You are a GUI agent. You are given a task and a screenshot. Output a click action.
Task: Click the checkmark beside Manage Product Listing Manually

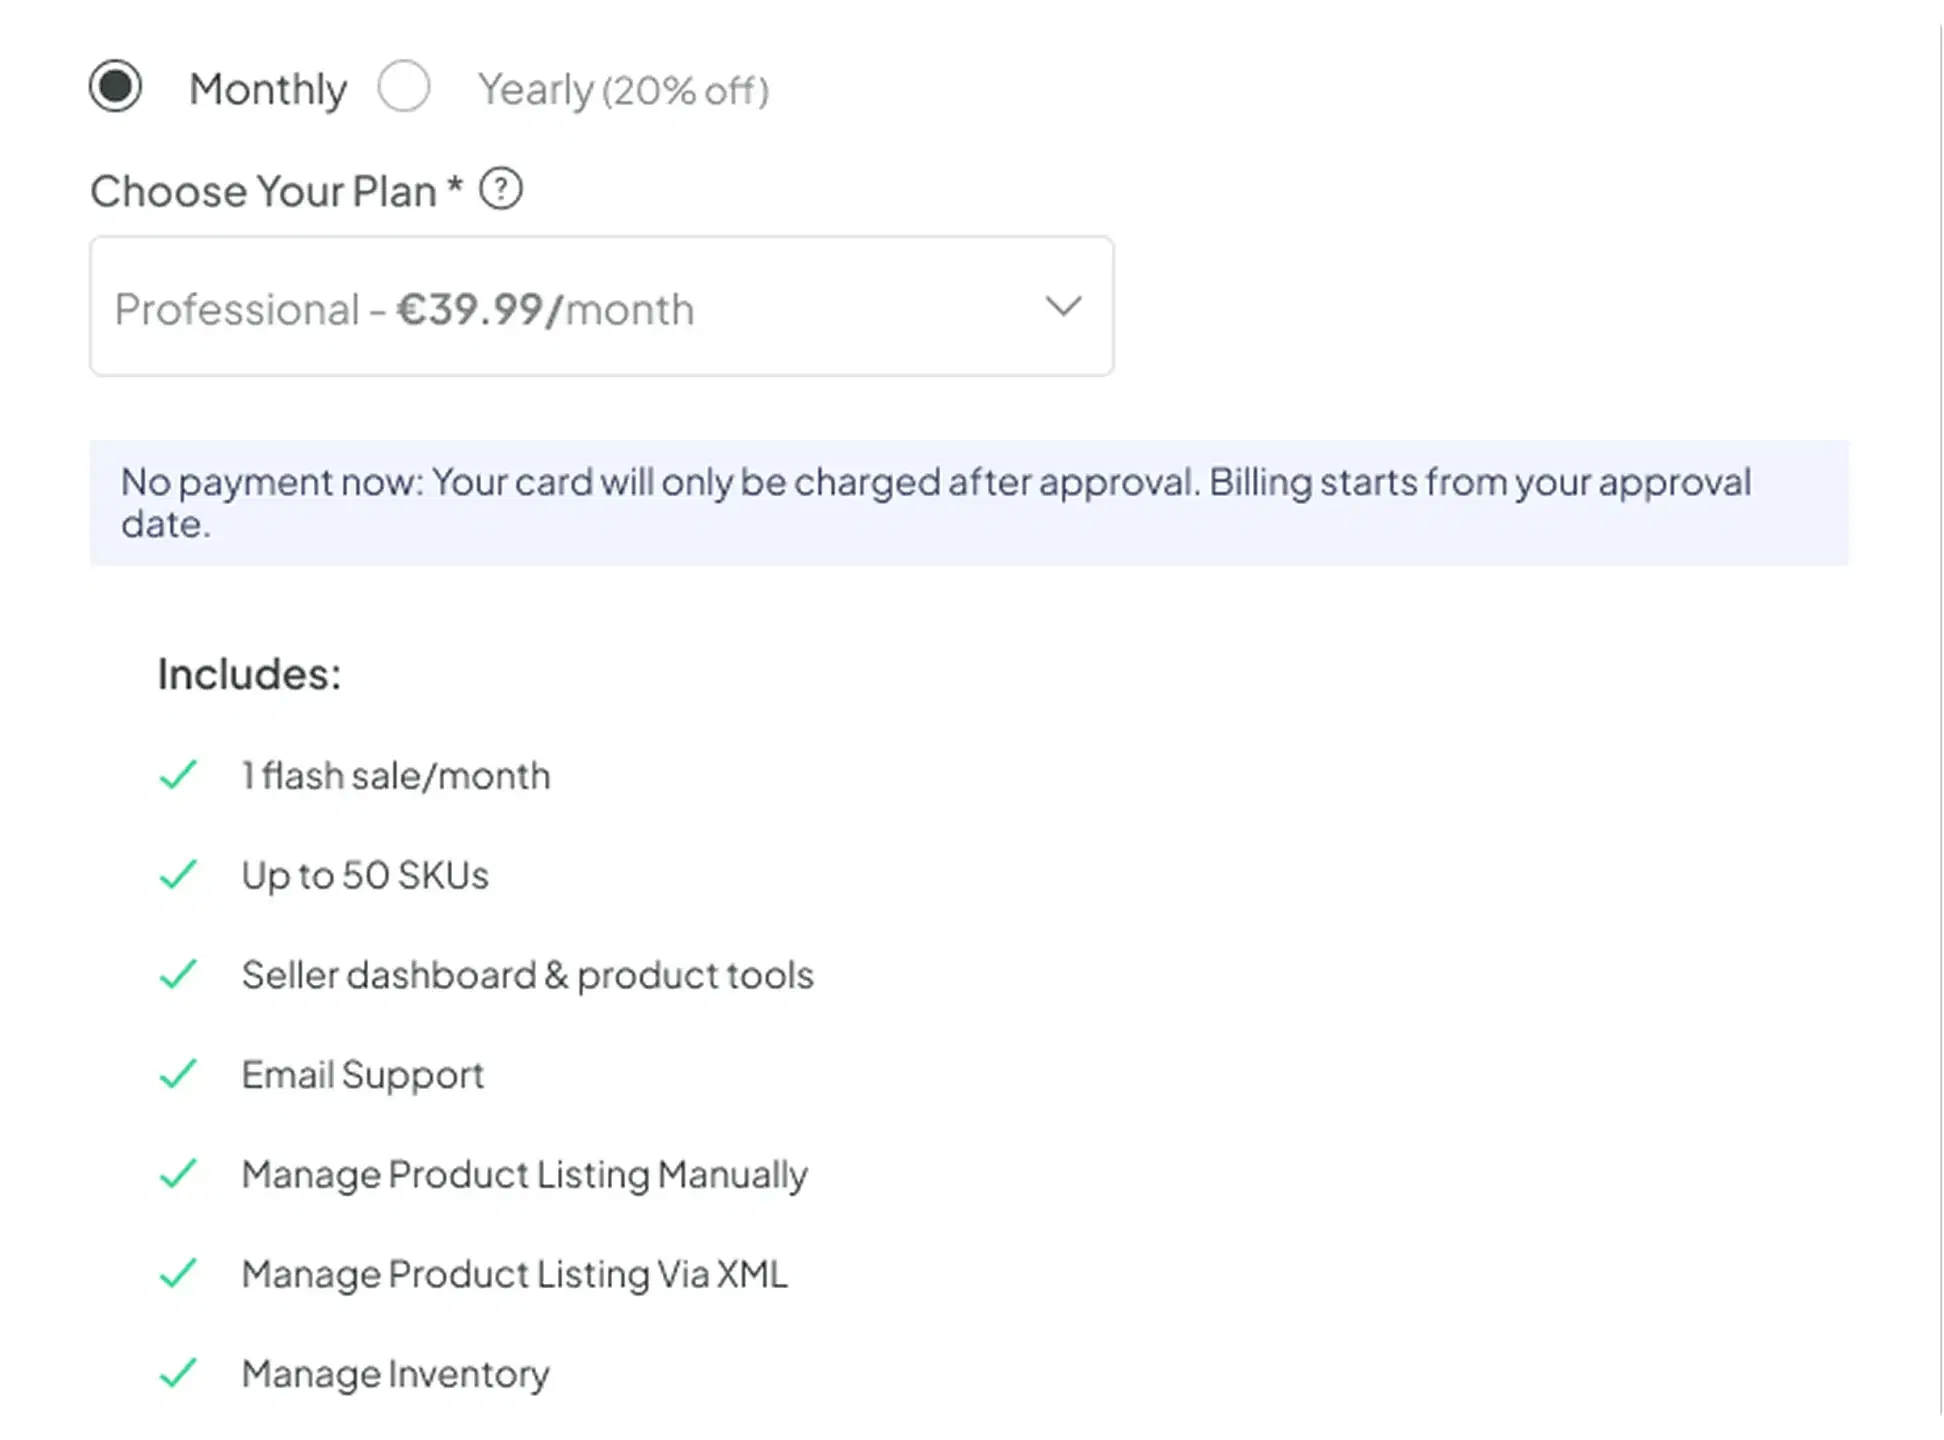click(x=180, y=1174)
